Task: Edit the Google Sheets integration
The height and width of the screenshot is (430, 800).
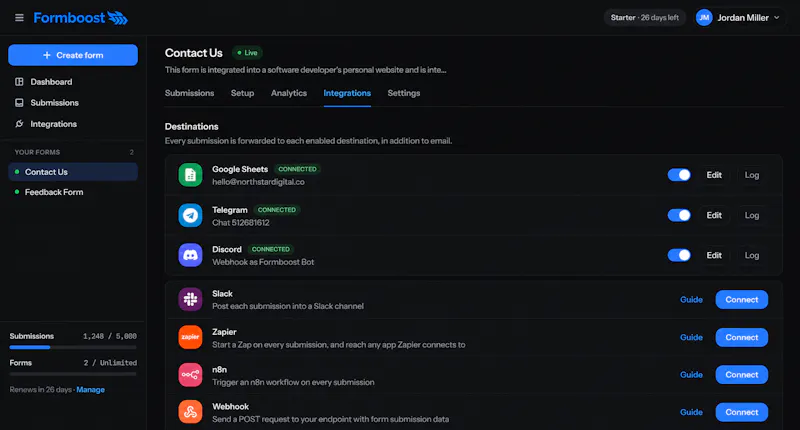Action: point(714,175)
